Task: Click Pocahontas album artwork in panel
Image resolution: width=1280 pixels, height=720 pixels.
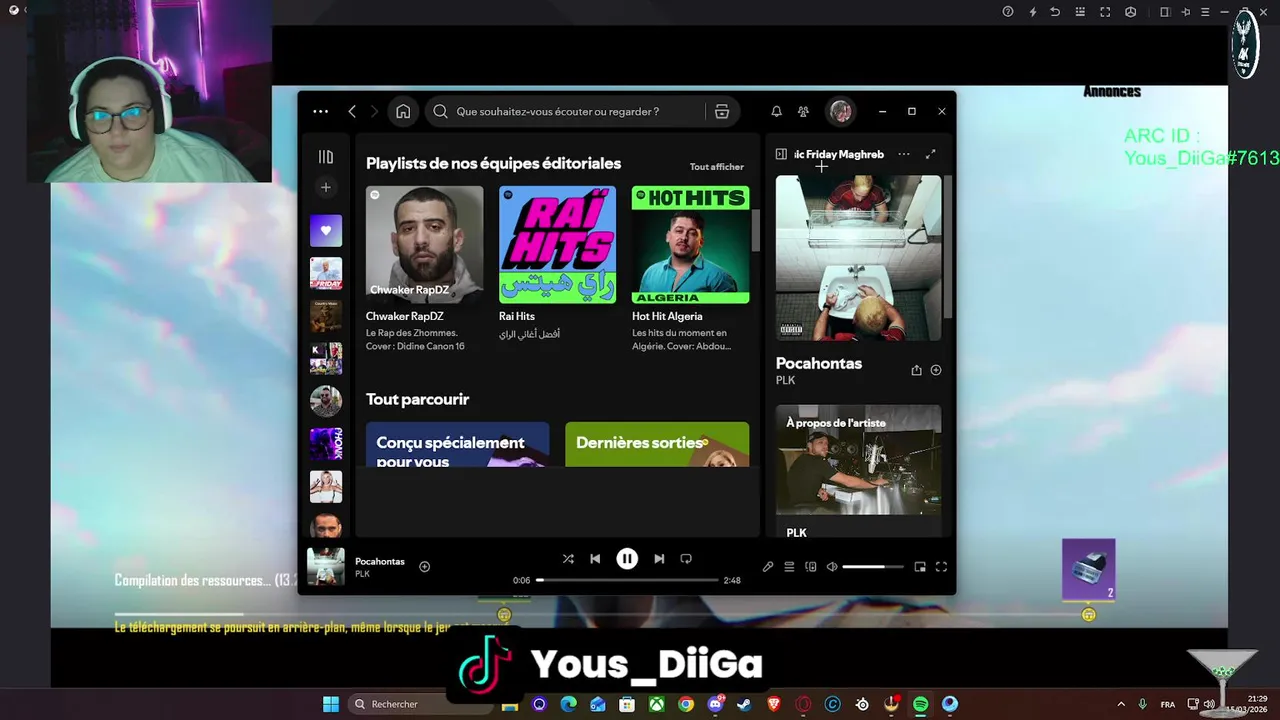Action: [x=858, y=258]
